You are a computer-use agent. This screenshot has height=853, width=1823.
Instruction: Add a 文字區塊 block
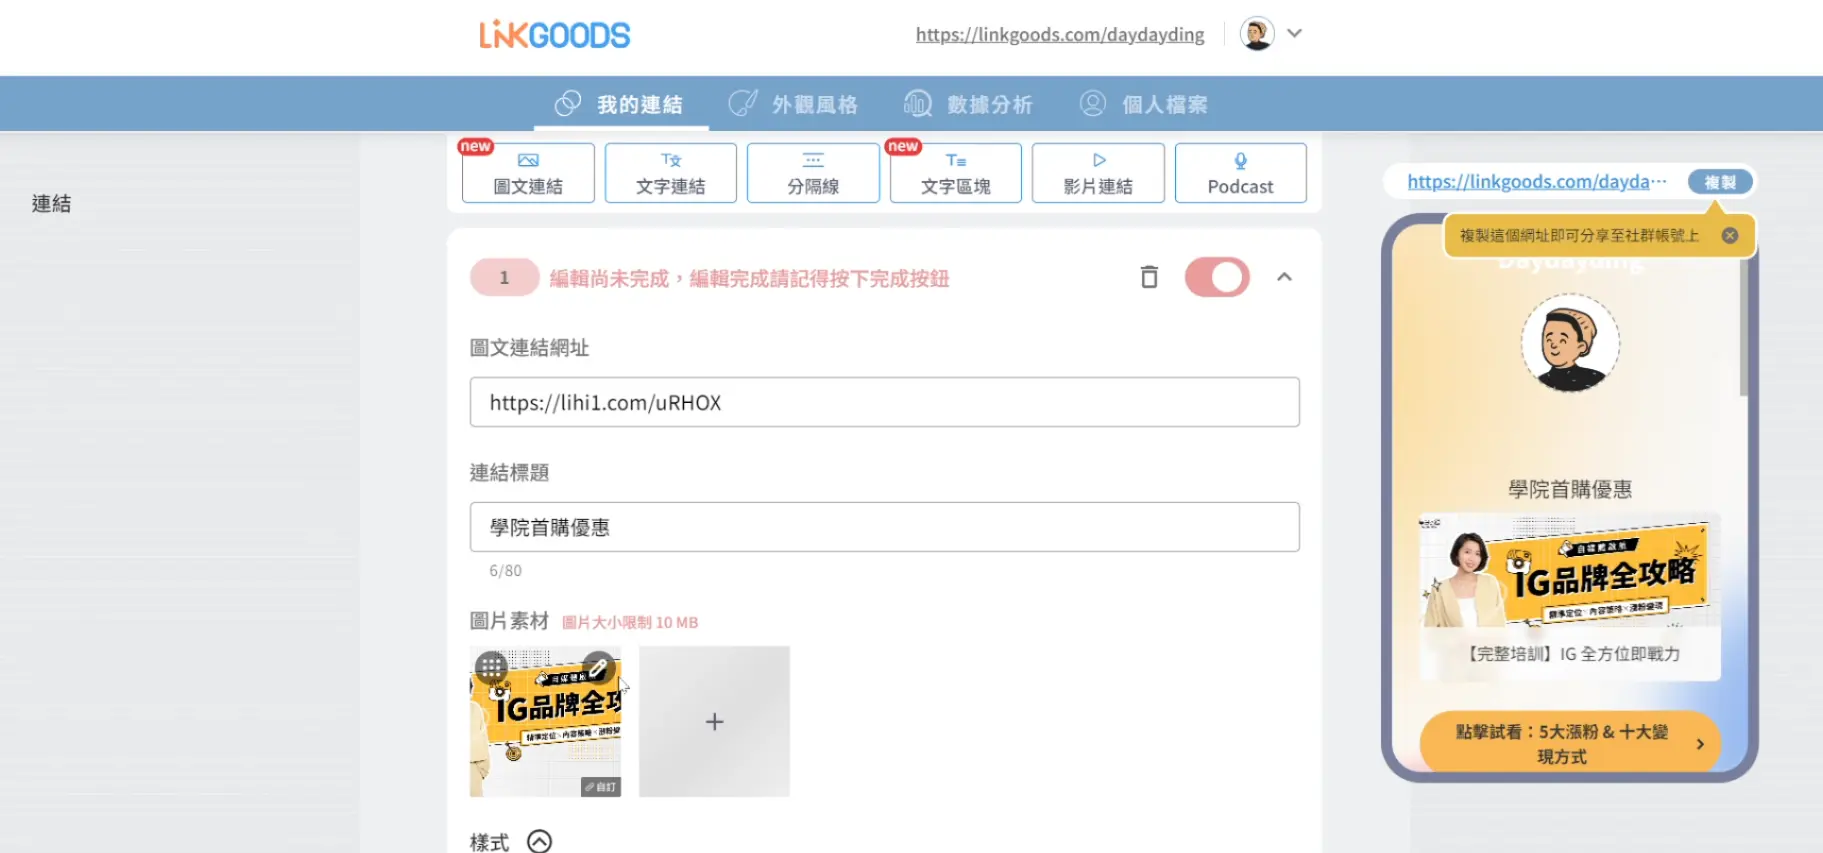[x=956, y=173]
